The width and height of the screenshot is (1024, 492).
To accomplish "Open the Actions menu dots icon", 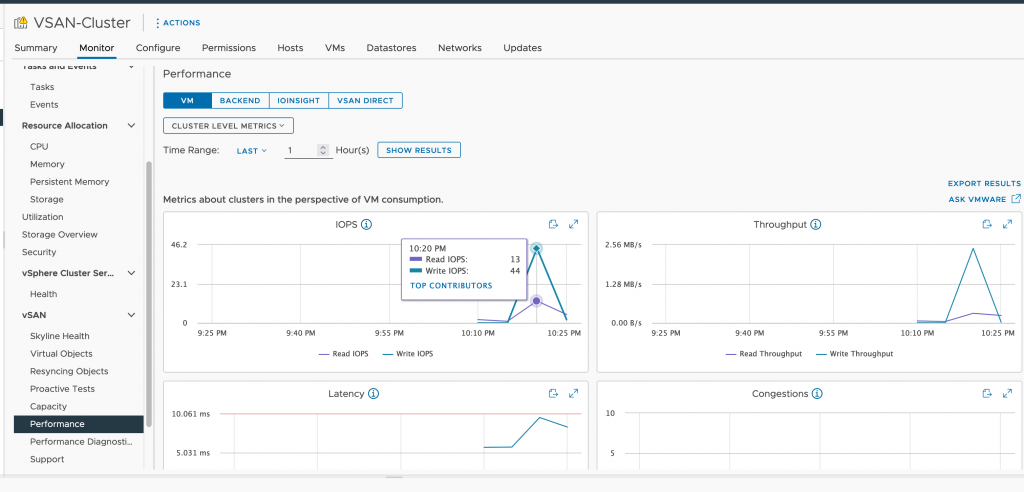I will pos(157,23).
